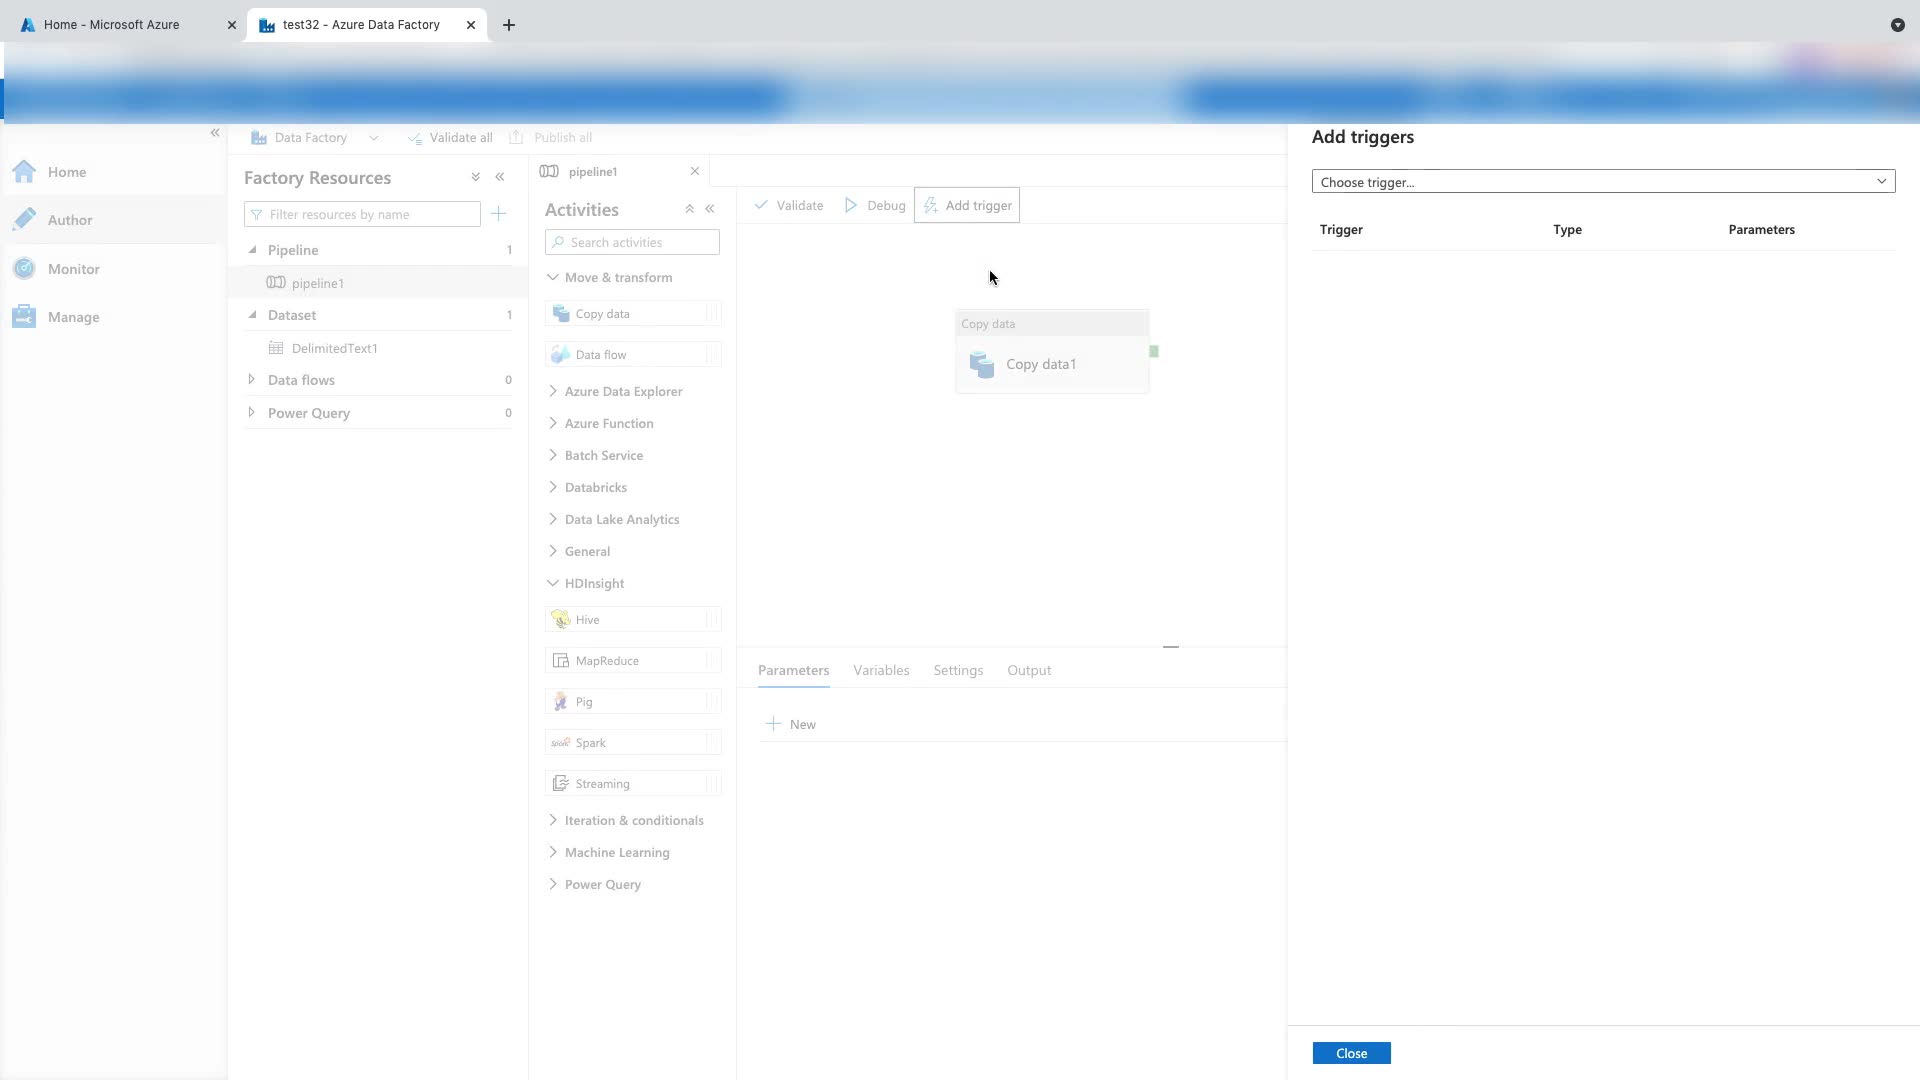
Task: Open Author pencil icon in sidebar
Action: pos(25,220)
